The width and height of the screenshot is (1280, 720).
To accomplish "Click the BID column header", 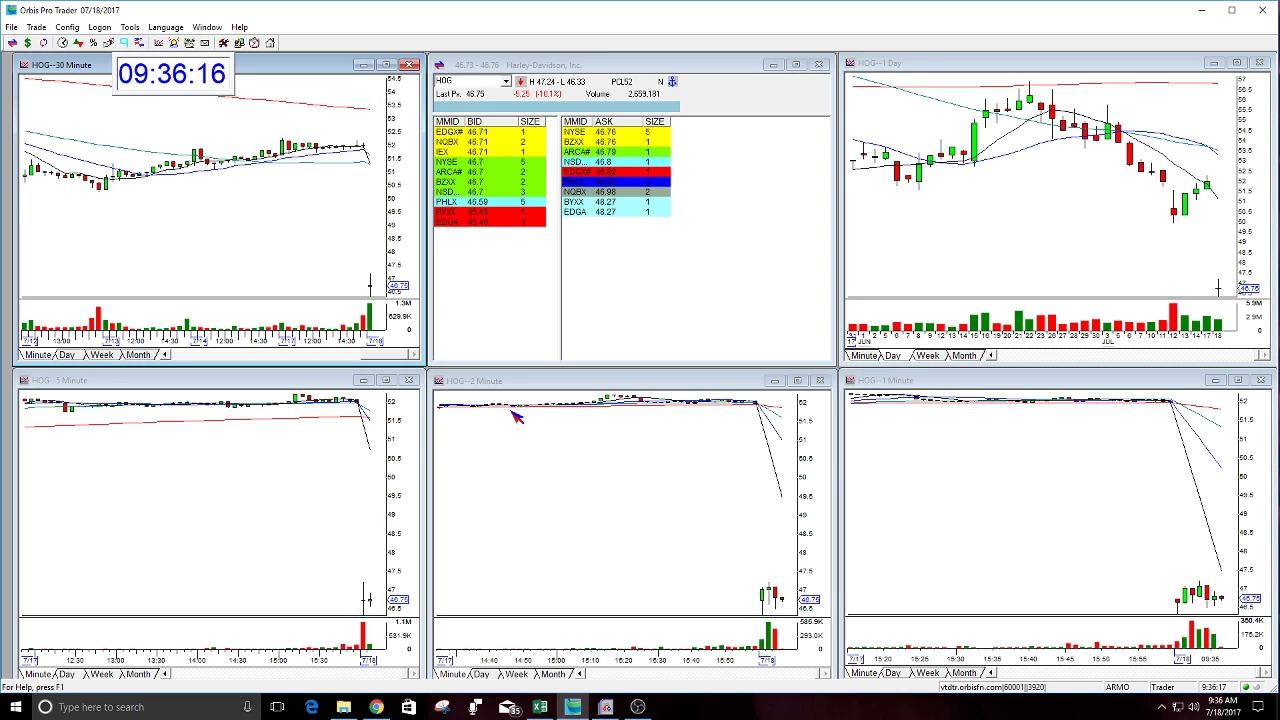I will 489,122.
